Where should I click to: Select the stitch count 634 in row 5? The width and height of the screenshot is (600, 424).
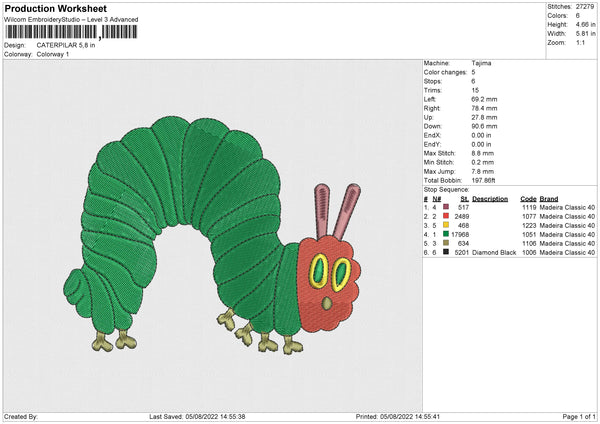pos(463,243)
